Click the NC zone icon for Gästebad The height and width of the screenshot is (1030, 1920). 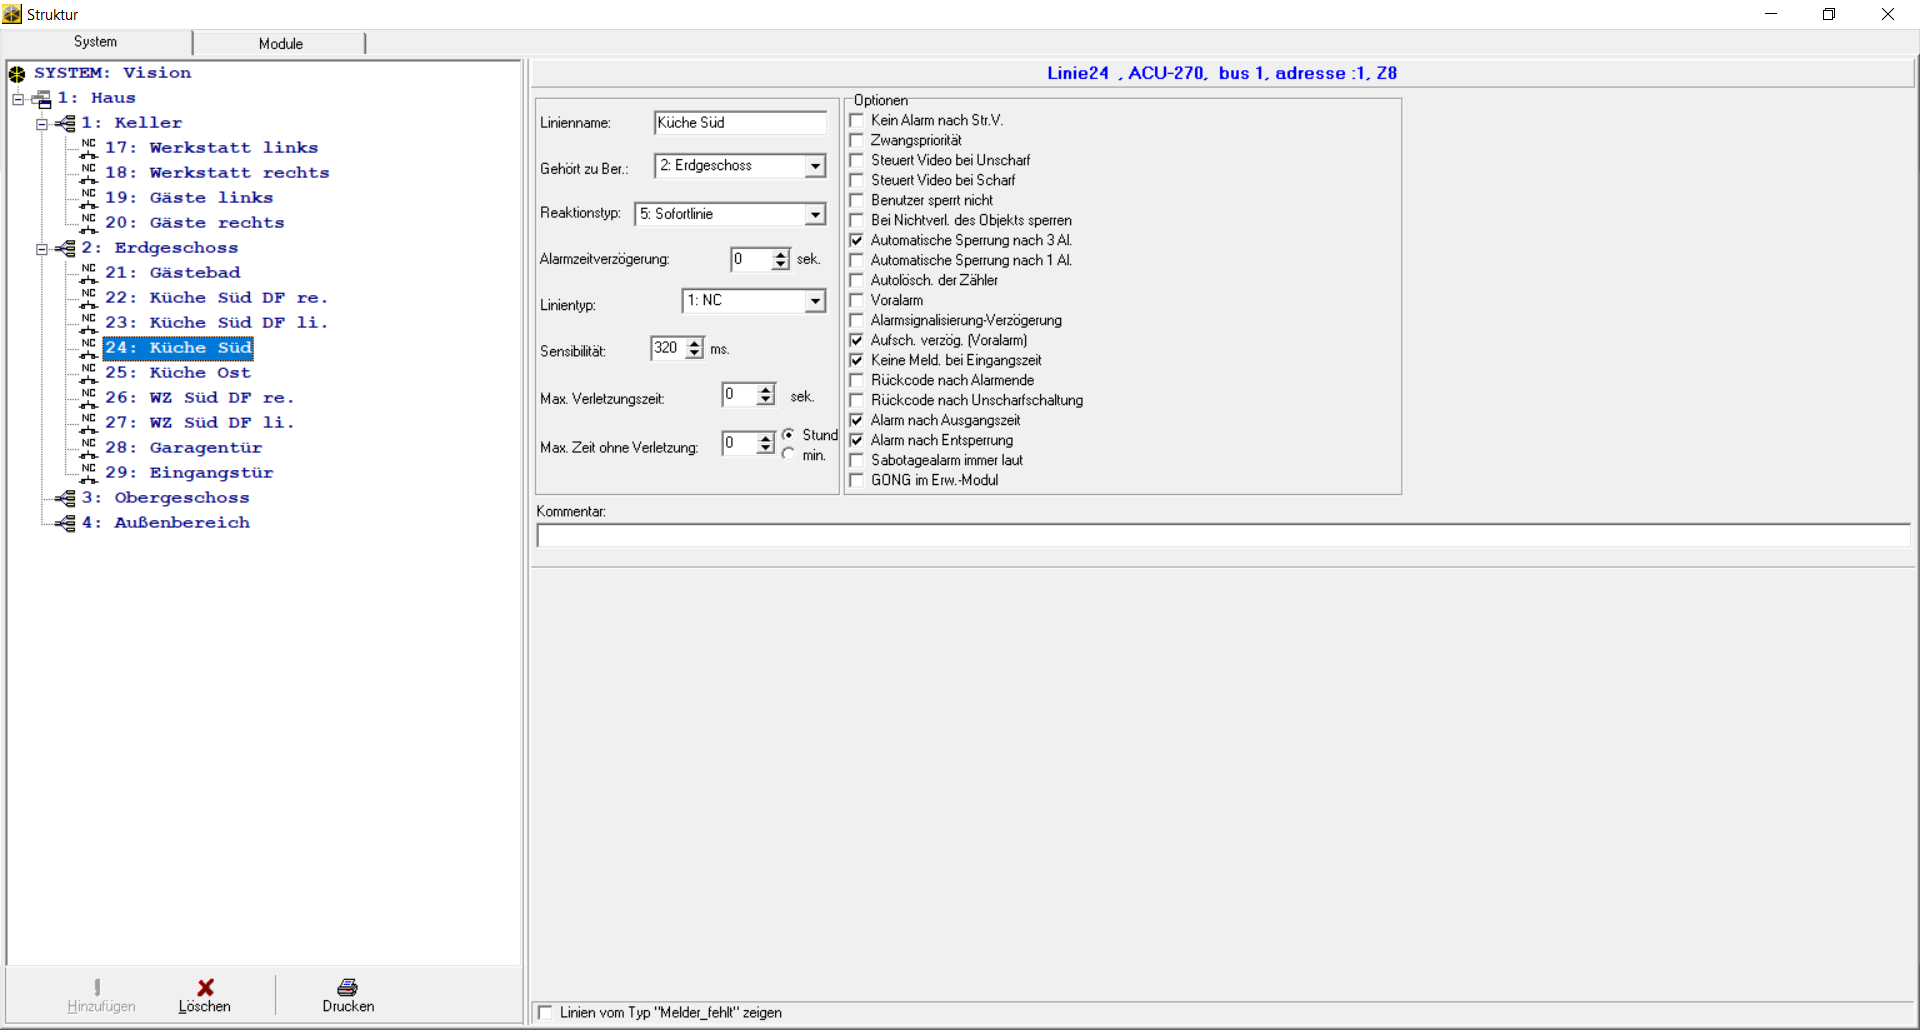(89, 273)
